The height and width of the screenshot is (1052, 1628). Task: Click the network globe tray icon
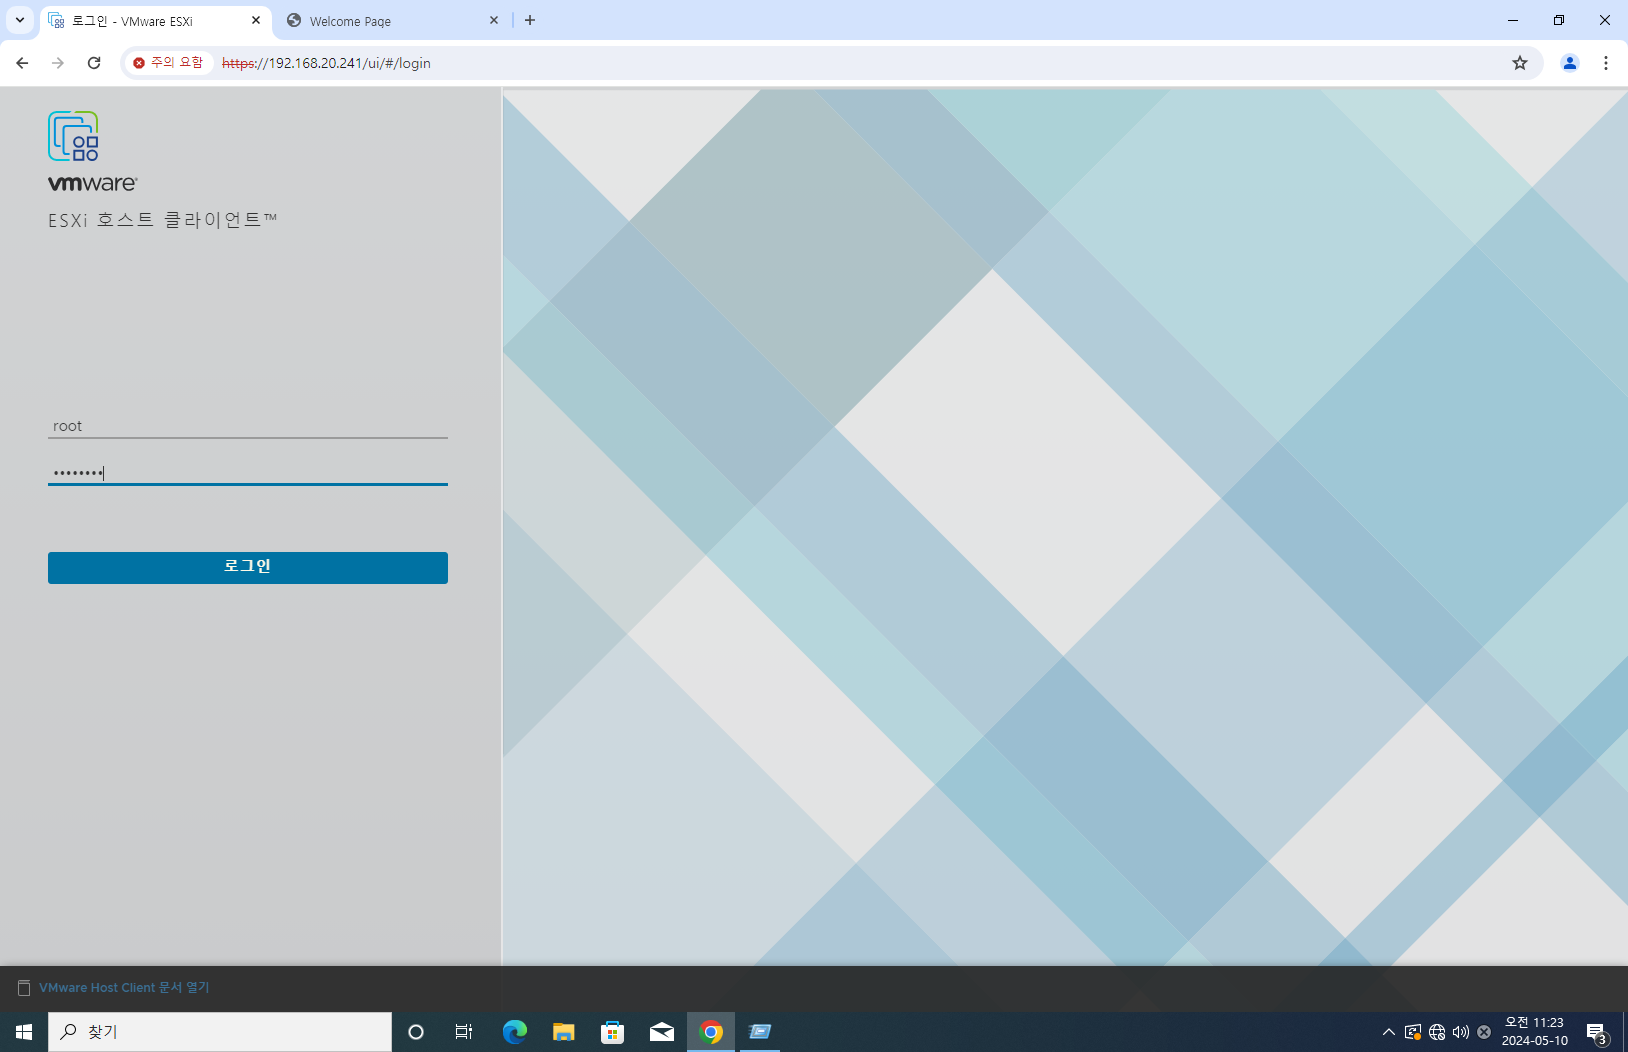[1437, 1032]
